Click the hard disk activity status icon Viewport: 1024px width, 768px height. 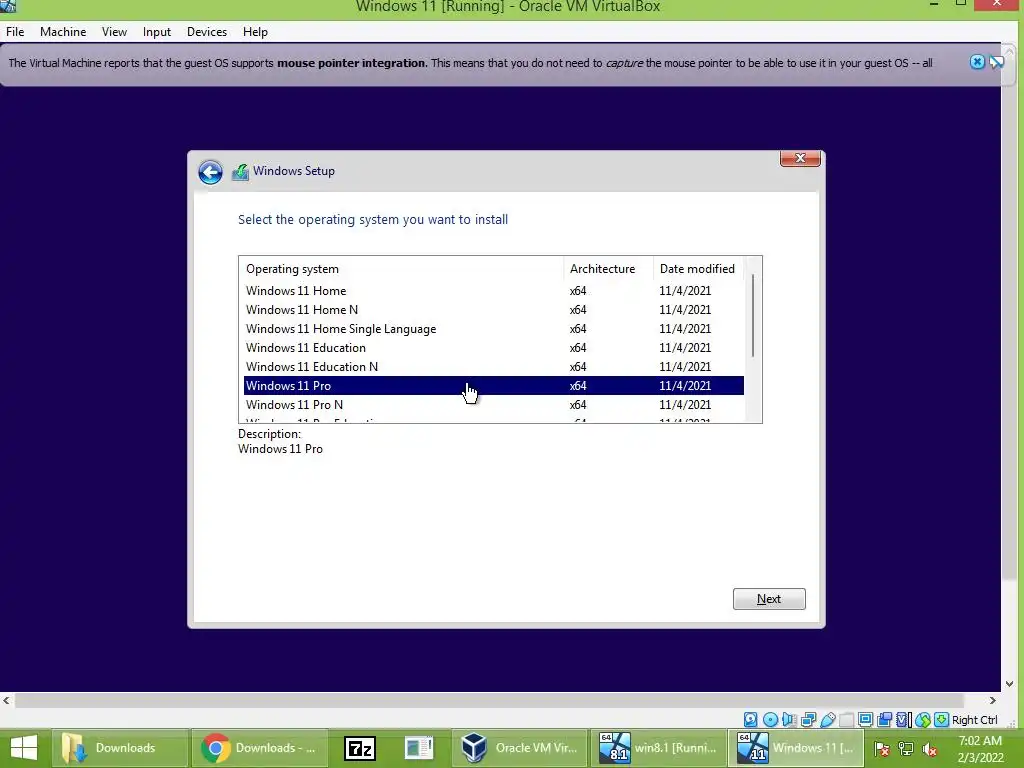[x=750, y=719]
